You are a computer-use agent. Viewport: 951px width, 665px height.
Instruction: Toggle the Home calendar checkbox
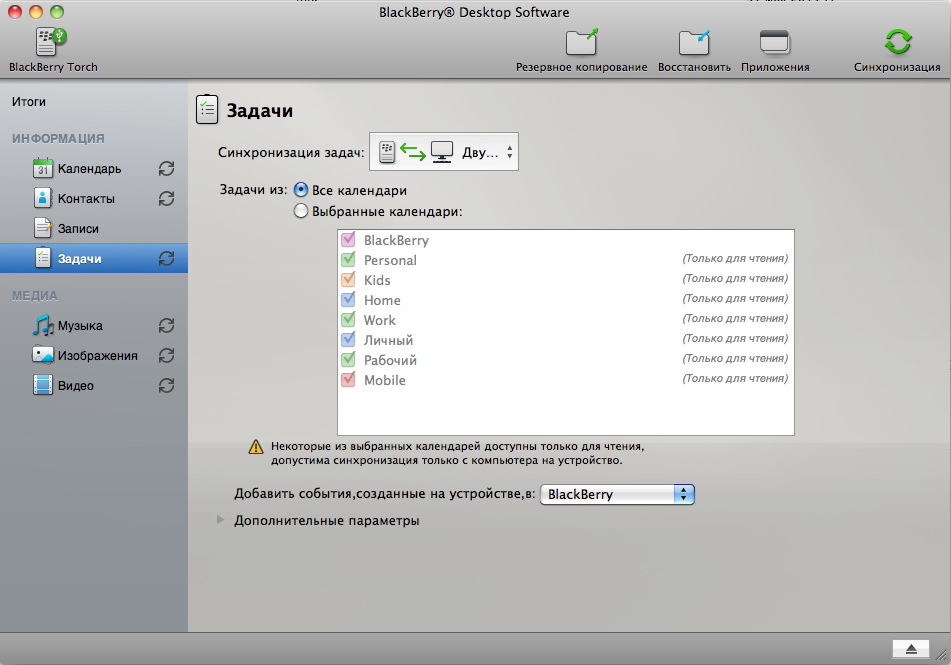[348, 300]
